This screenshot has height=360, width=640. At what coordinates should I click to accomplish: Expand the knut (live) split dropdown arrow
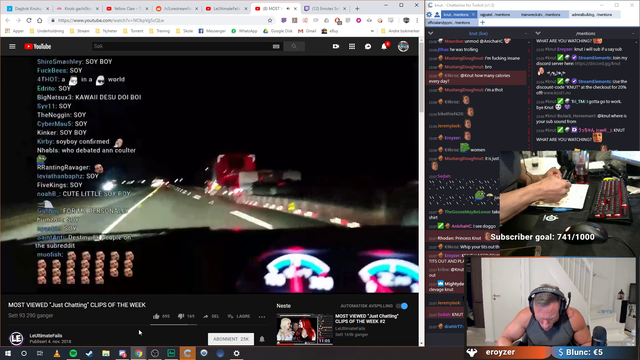[x=431, y=33]
